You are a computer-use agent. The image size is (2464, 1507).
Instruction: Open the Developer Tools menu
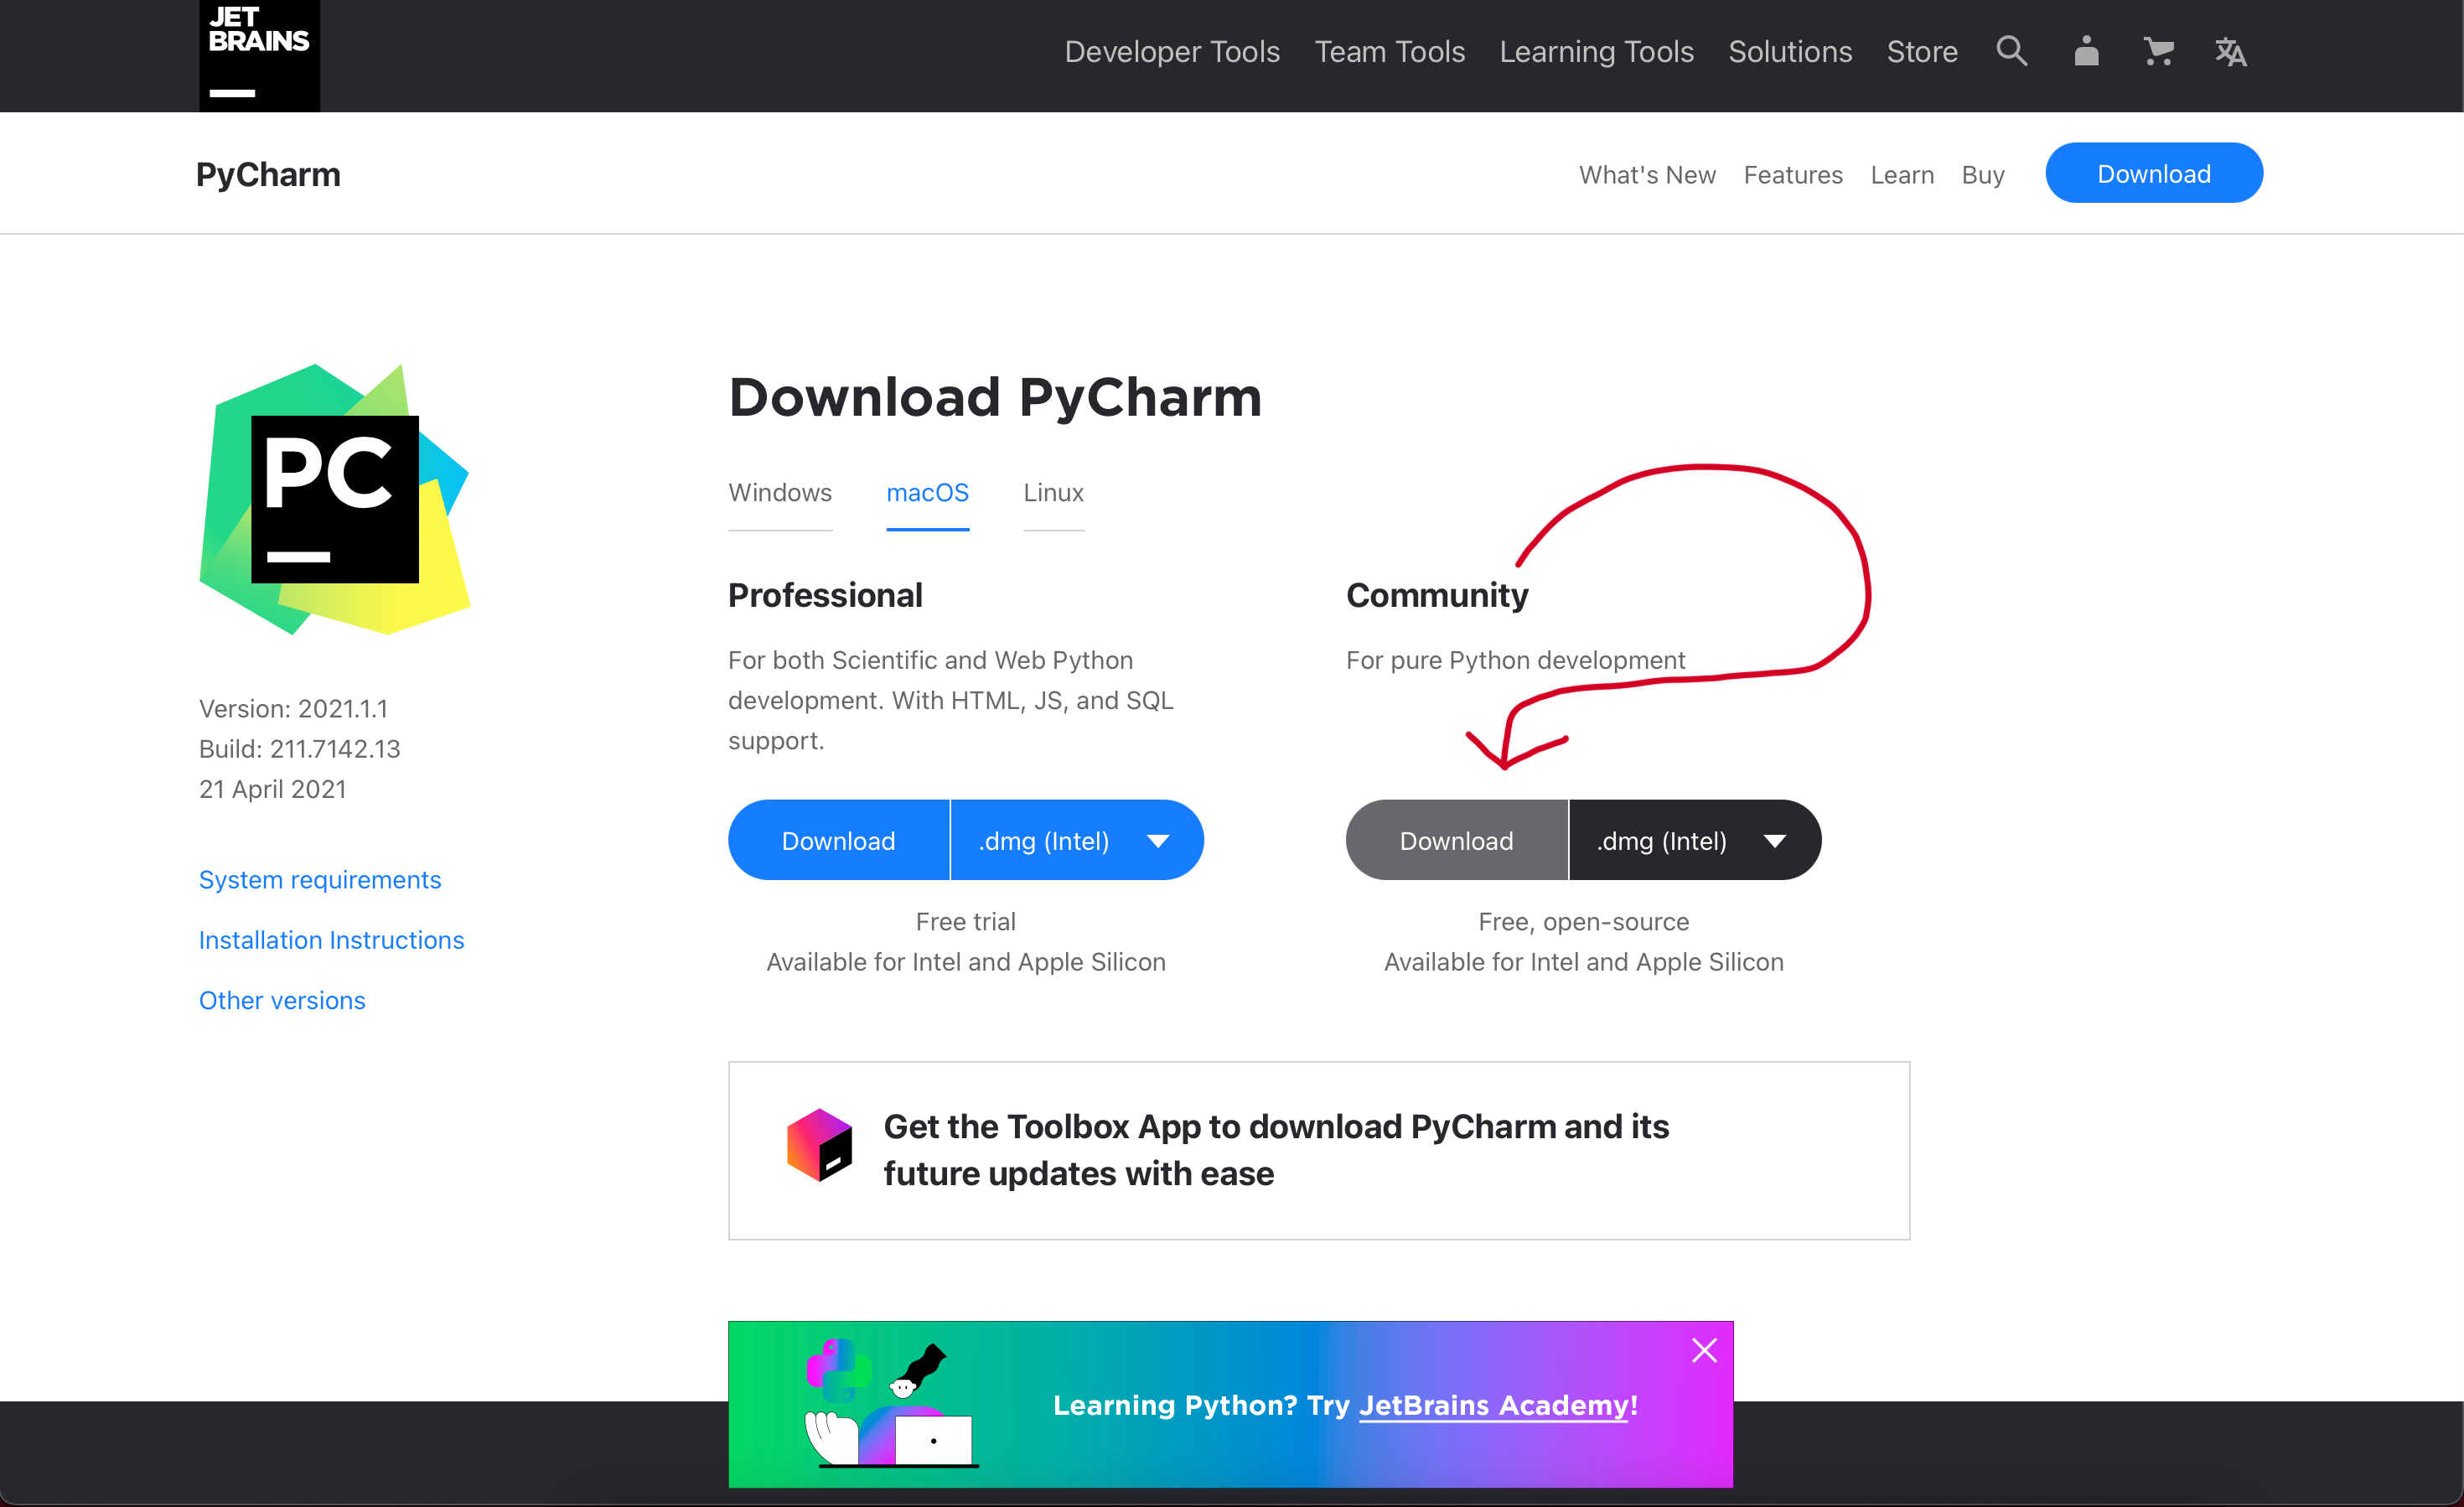pyautogui.click(x=1171, y=51)
